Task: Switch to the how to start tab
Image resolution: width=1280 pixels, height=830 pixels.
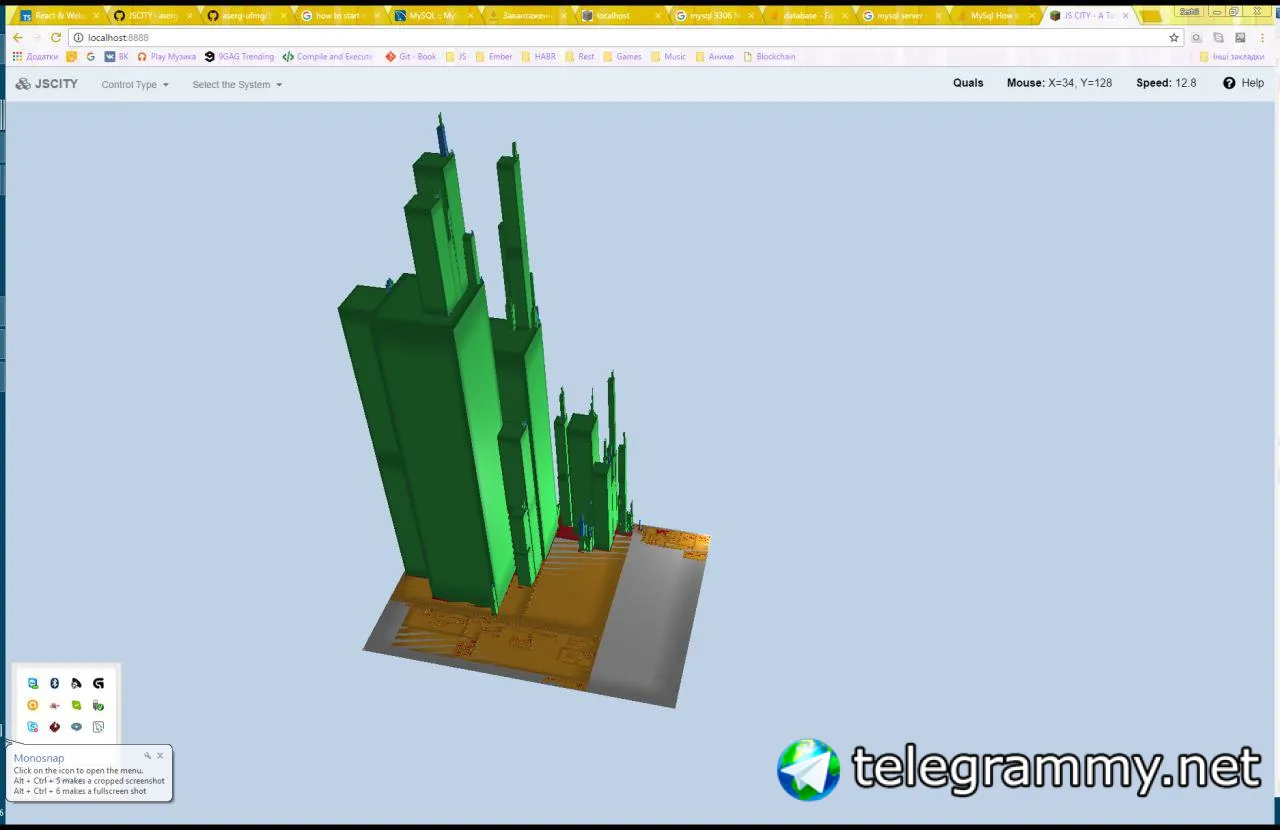Action: click(x=339, y=16)
